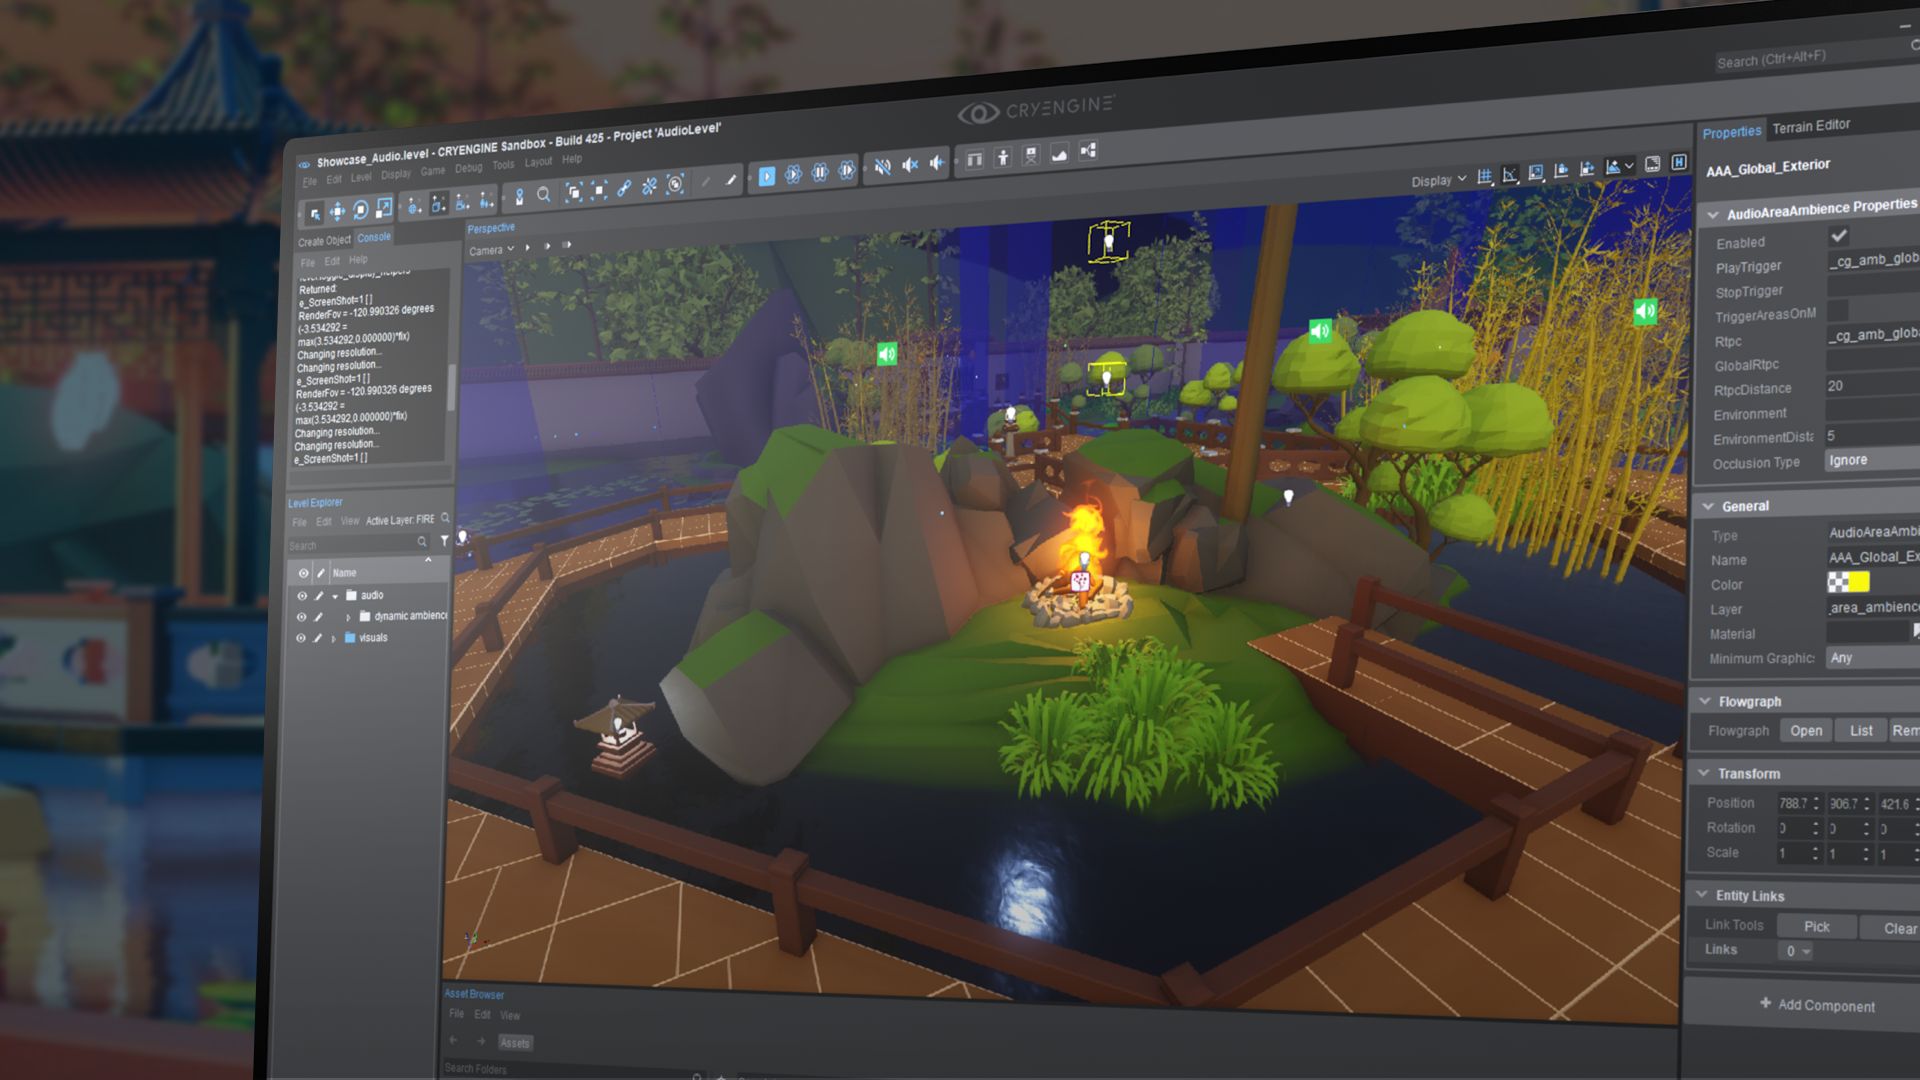Collapse the General section
Viewport: 1920px width, 1080px height.
tap(1708, 506)
